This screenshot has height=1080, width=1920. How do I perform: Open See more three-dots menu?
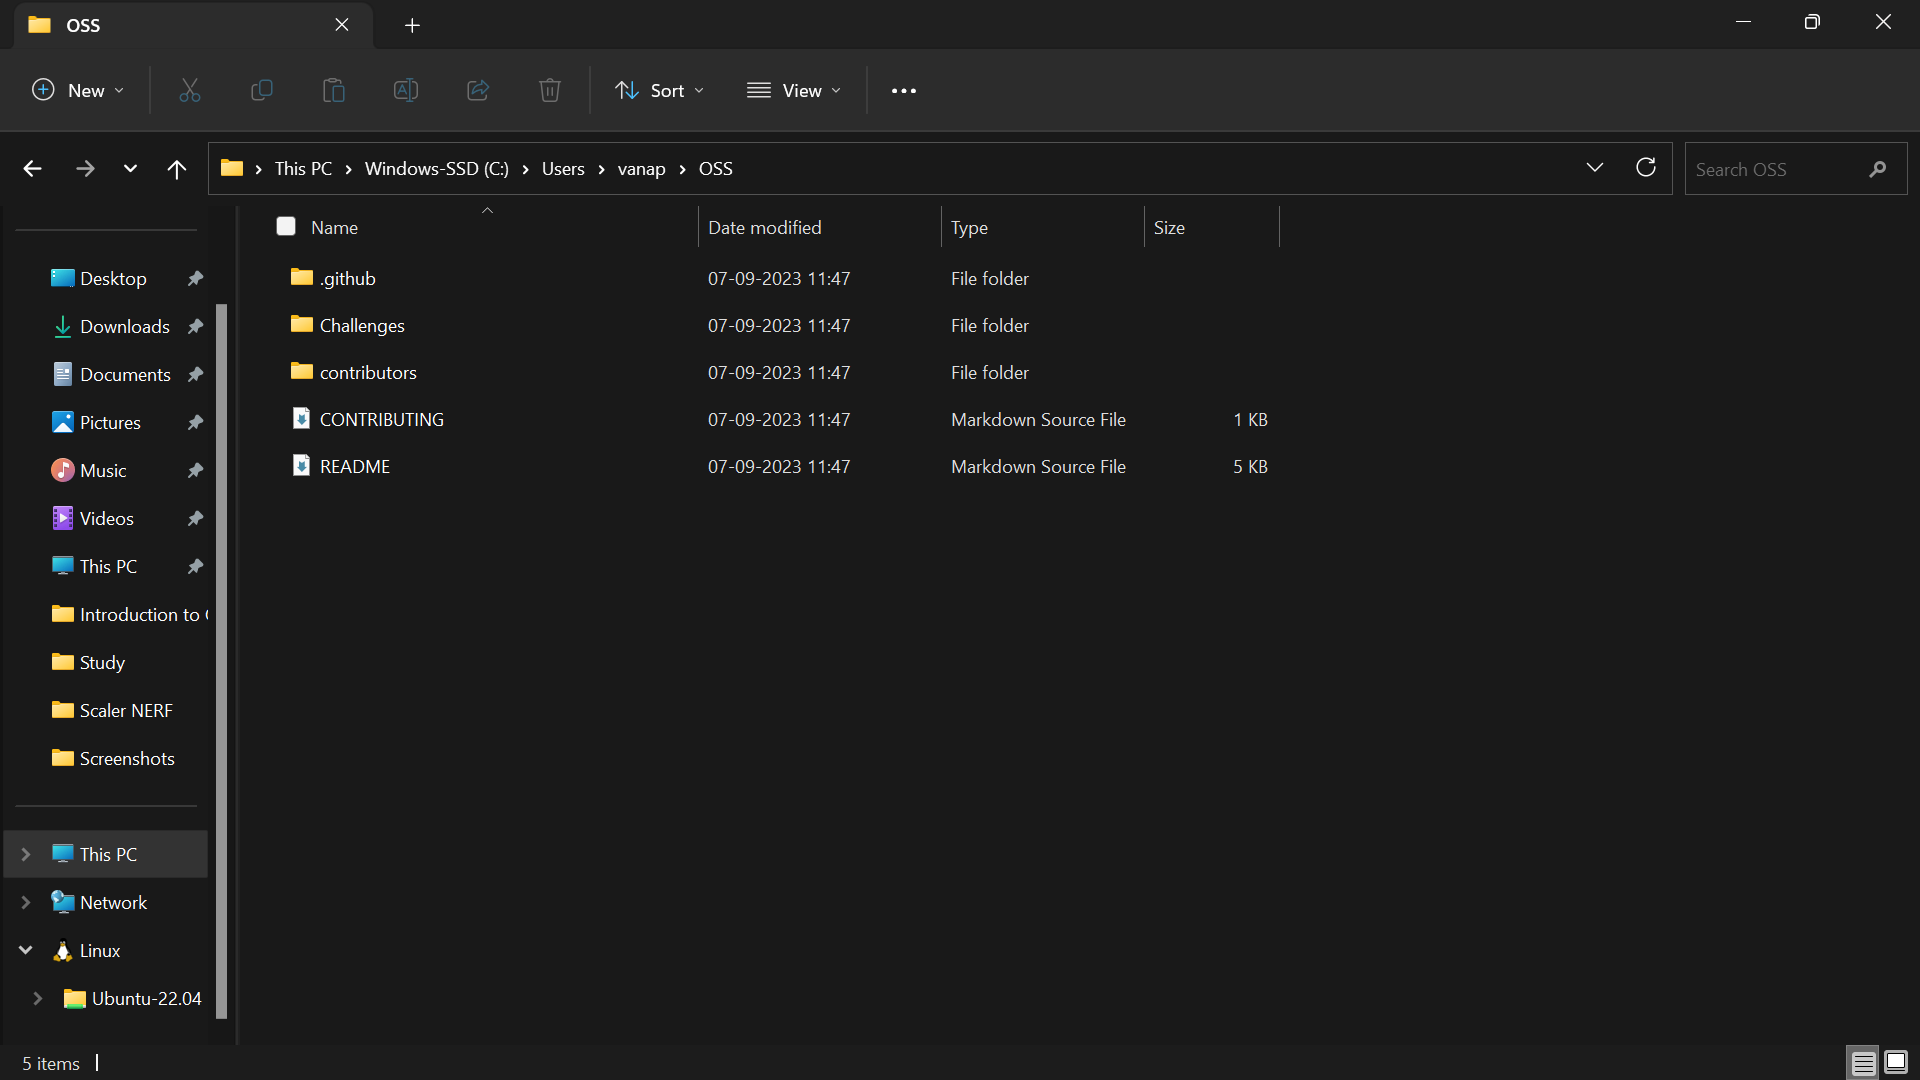pyautogui.click(x=904, y=91)
